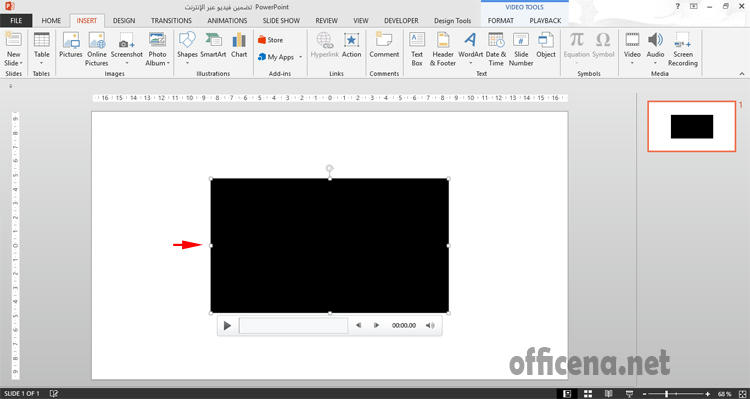
Task: Switch to Normal view in status bar
Action: point(567,394)
